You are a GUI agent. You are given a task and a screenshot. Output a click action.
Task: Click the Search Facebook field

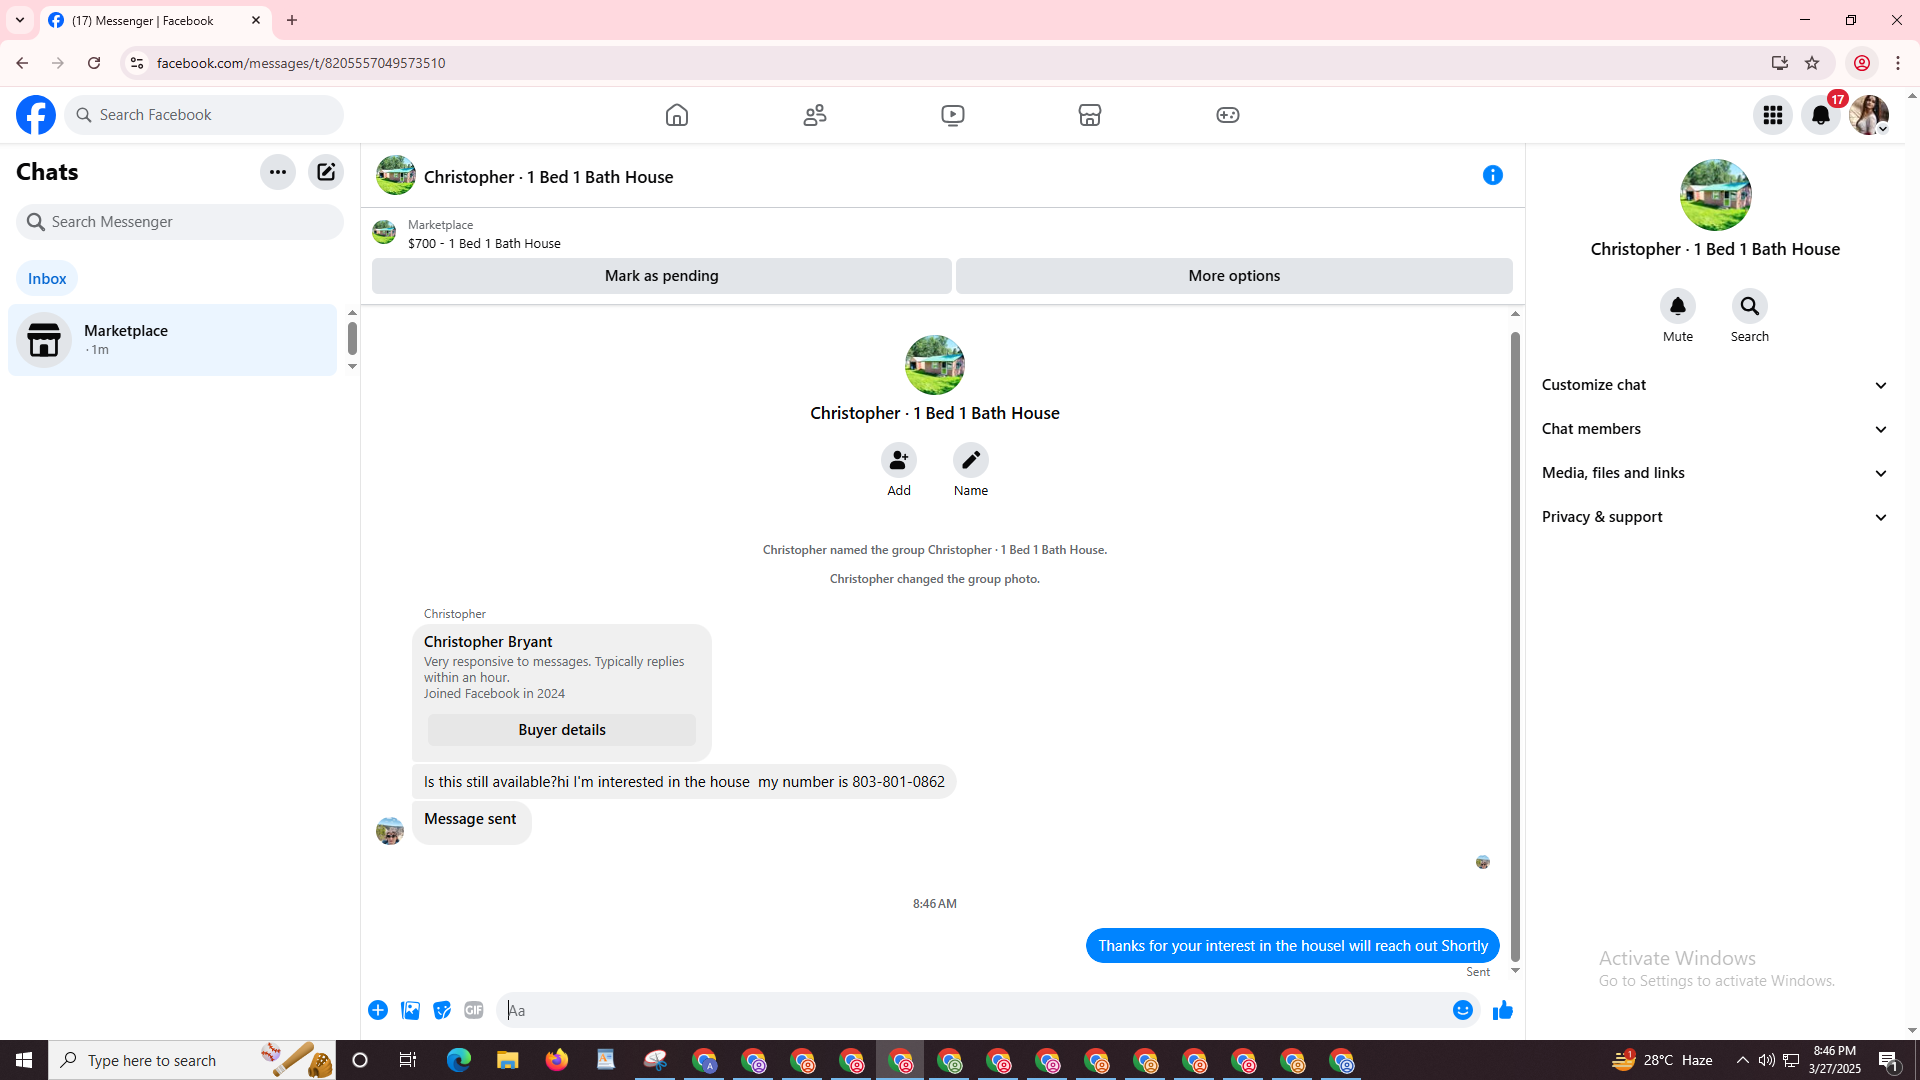click(204, 115)
